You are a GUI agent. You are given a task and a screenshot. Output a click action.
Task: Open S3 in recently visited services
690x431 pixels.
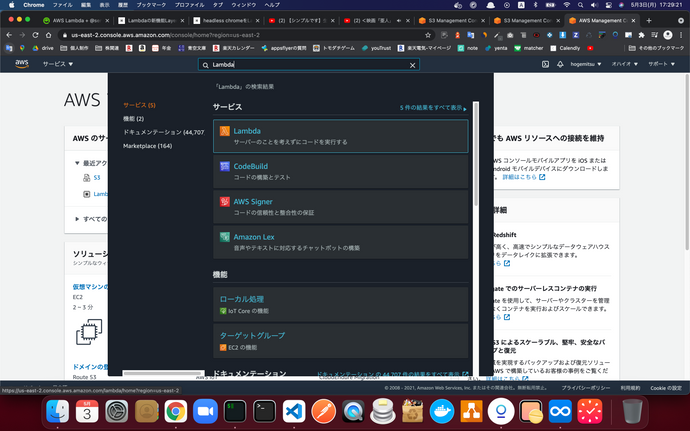tap(97, 178)
